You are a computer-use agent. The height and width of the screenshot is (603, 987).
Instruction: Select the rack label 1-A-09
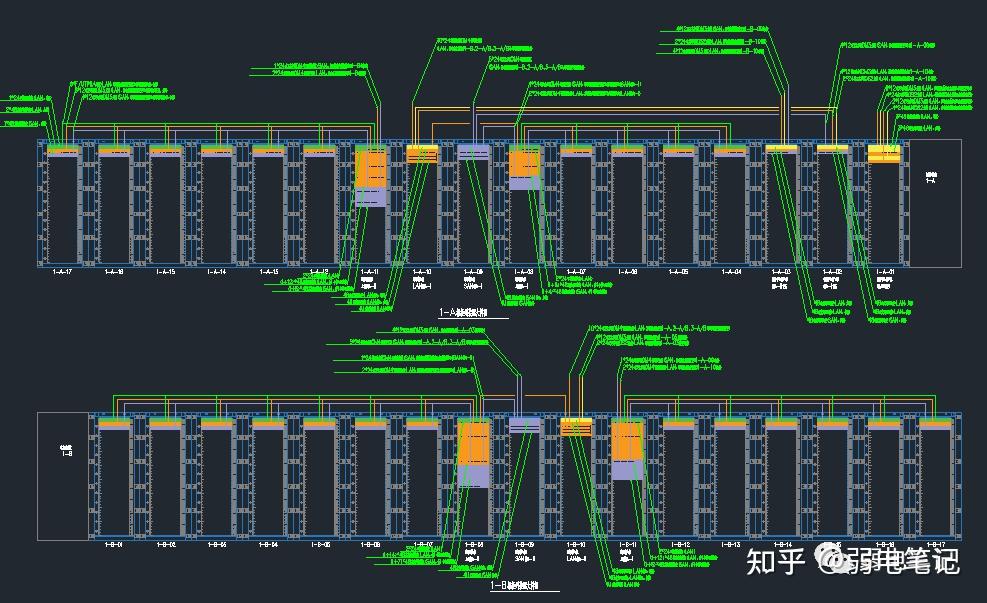[473, 272]
